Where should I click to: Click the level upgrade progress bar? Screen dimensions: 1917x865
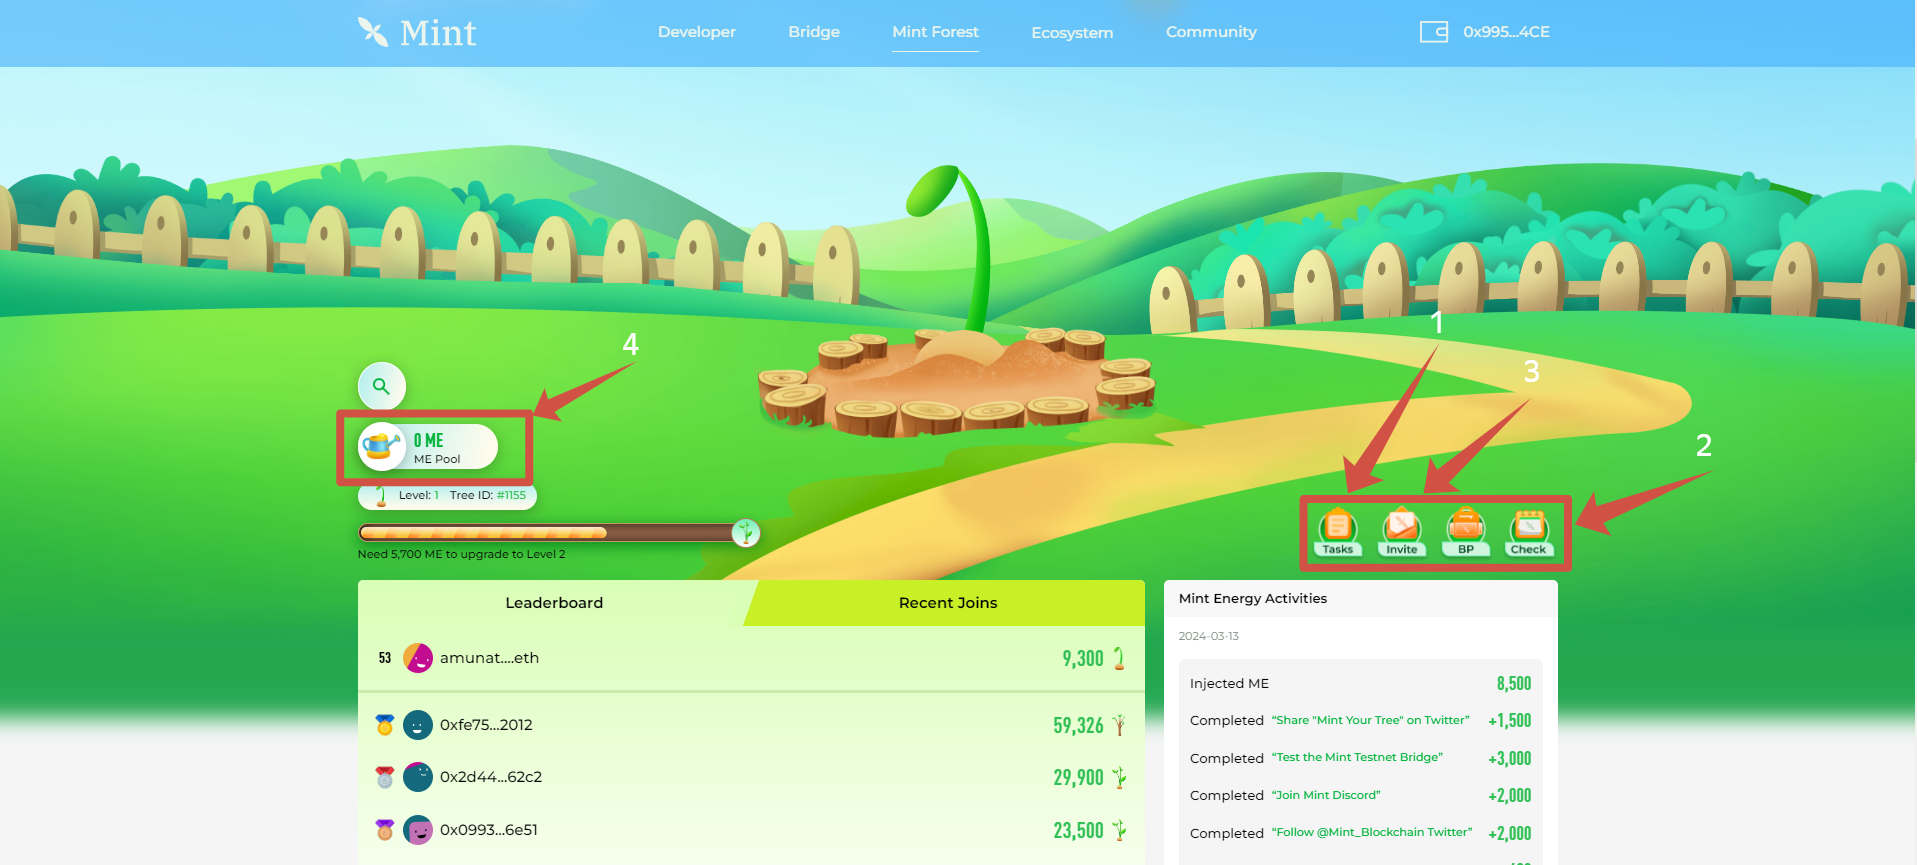pos(548,533)
